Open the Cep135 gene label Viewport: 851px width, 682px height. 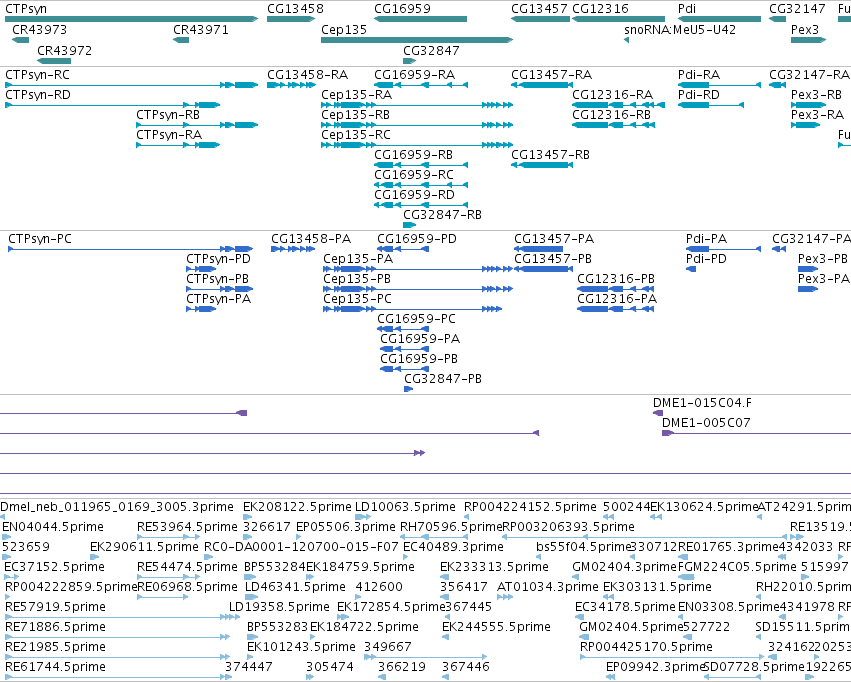pos(344,30)
